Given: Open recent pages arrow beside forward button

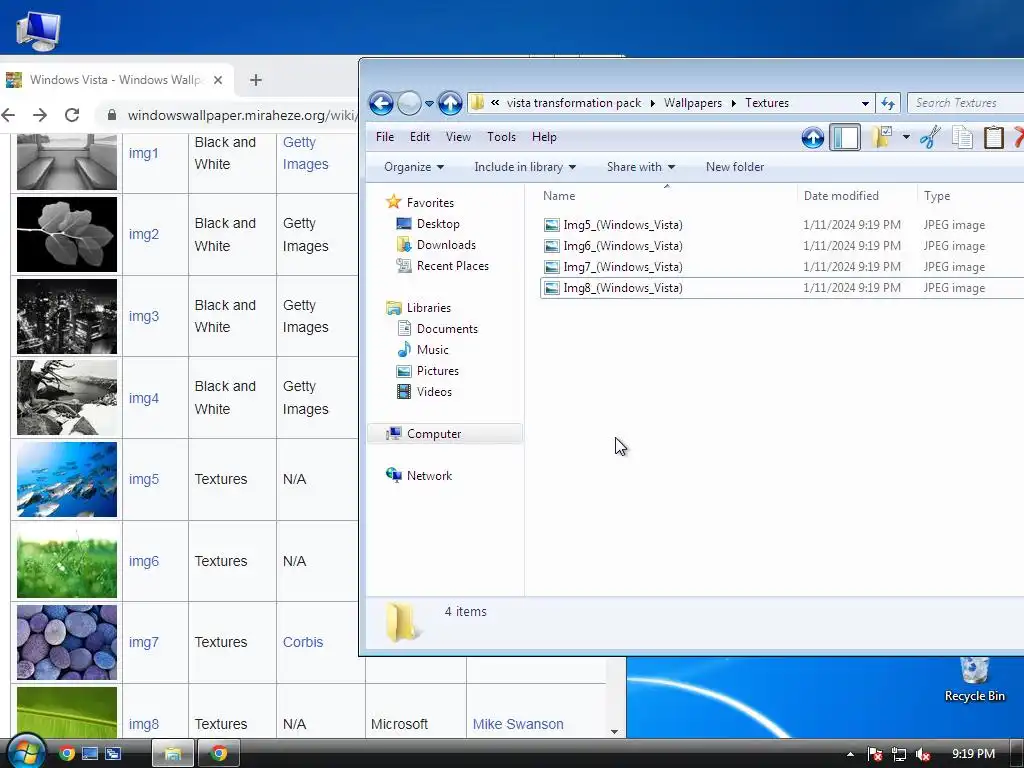Looking at the screenshot, I should tap(429, 104).
